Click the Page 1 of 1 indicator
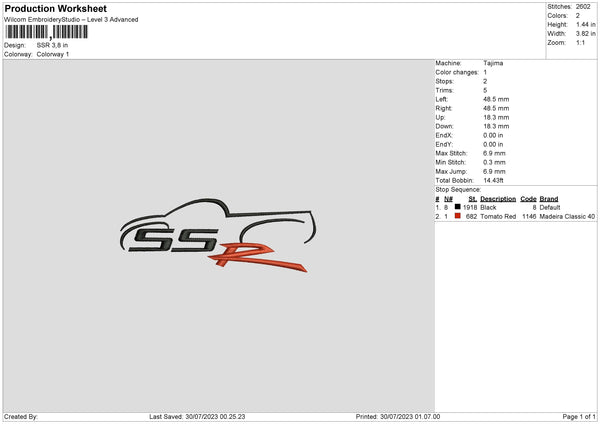This screenshot has height=424, width=600. point(579,416)
